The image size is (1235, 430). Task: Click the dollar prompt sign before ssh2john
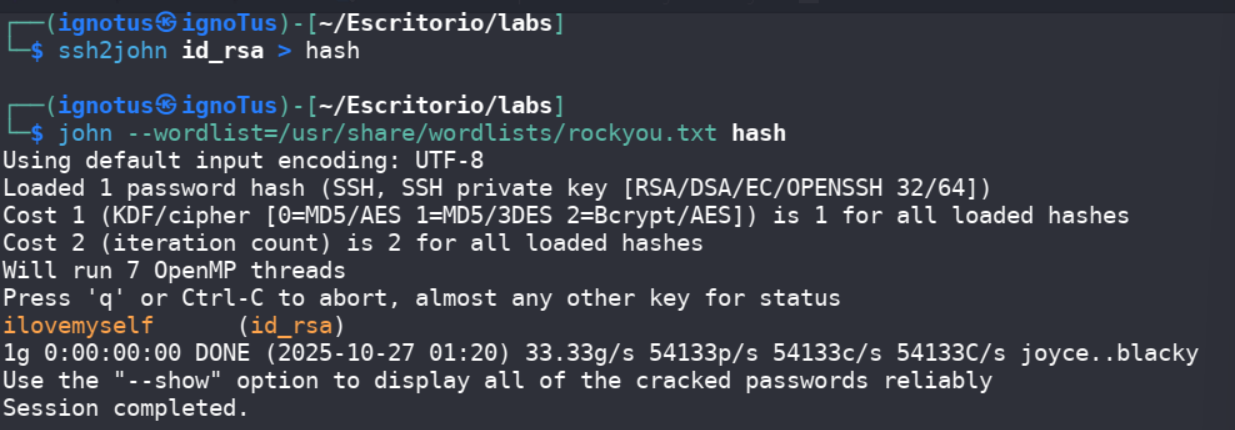(38, 50)
